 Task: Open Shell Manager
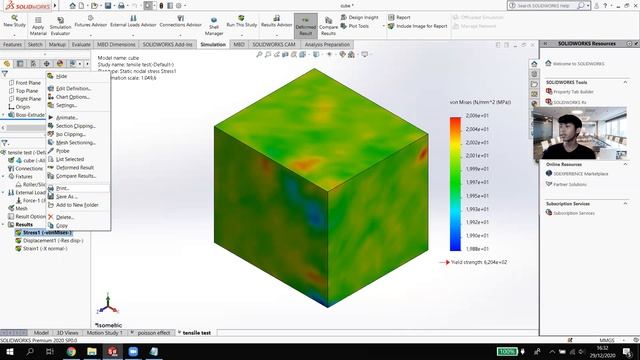click(x=214, y=26)
